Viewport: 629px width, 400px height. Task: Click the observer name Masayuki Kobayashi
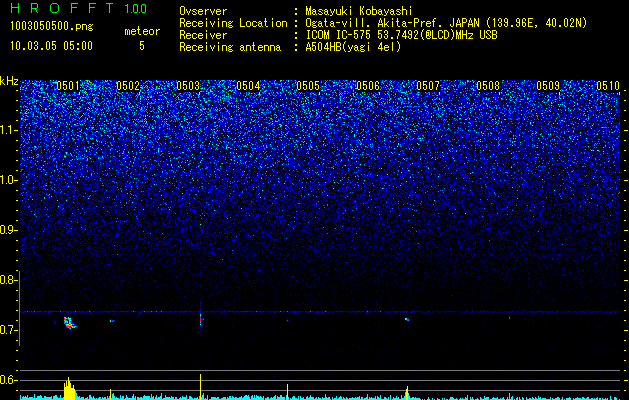[x=359, y=11]
